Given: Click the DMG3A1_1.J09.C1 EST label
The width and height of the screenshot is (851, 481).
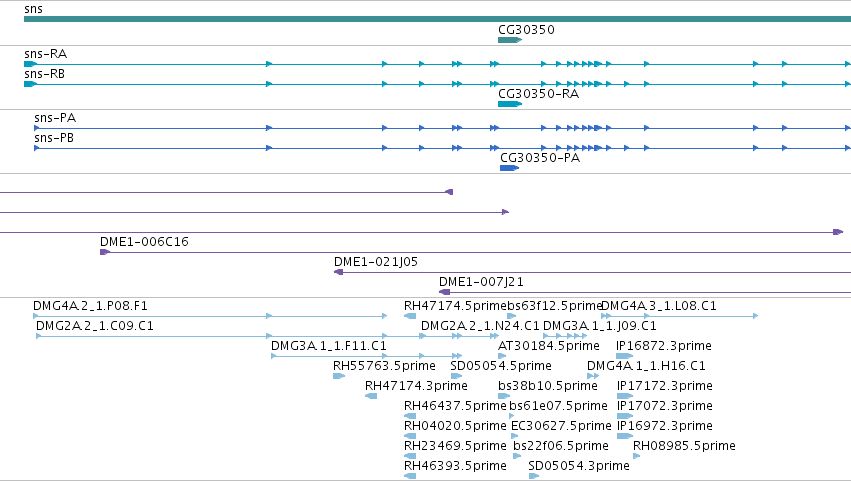Looking at the screenshot, I should click(x=600, y=326).
